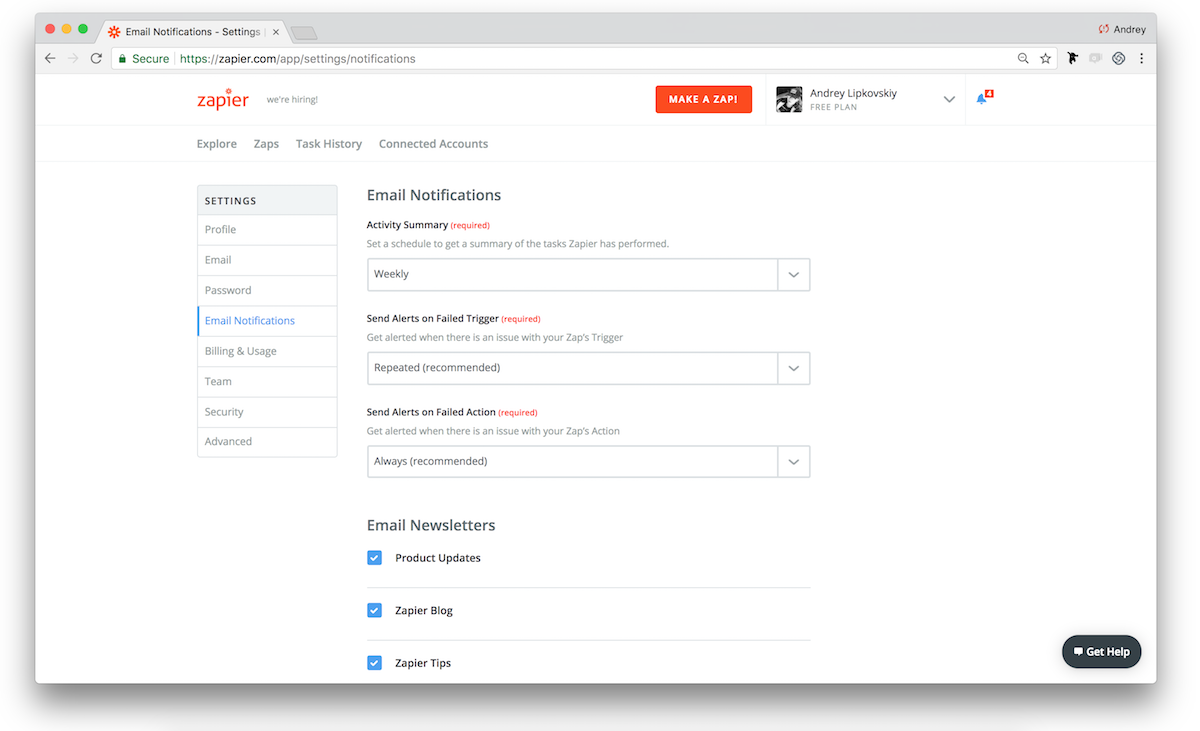This screenshot has height=731, width=1200.
Task: Click the black bird extension icon
Action: click(1073, 59)
